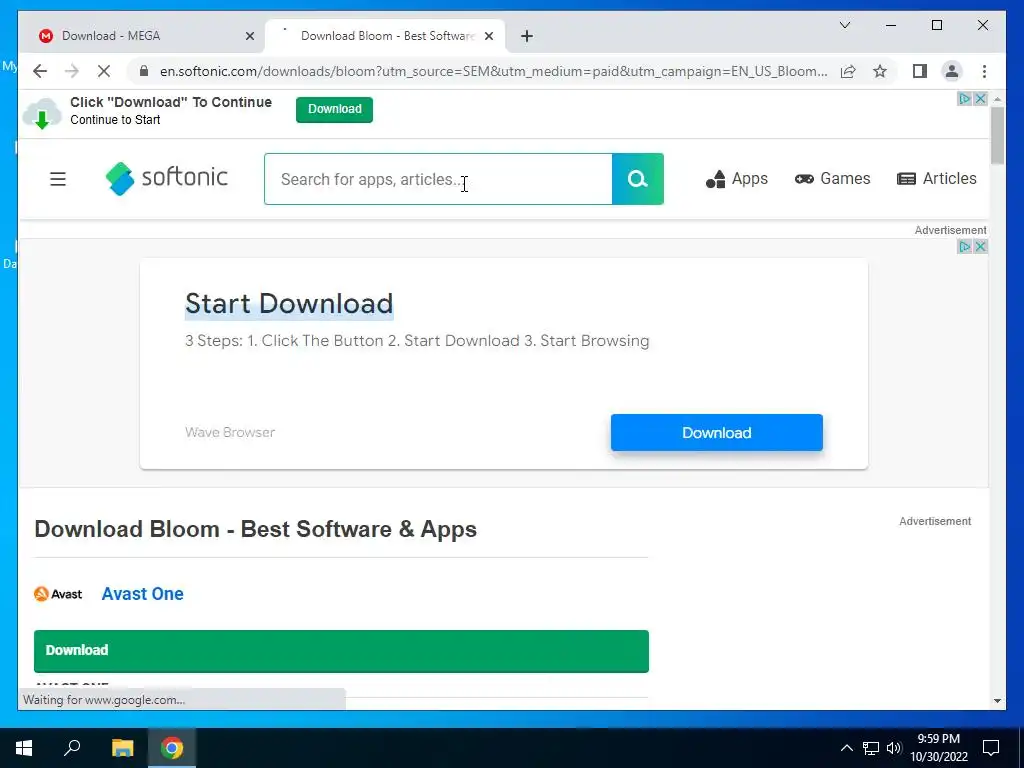1024x768 pixels.
Task: Click the browser back arrow
Action: [40, 71]
